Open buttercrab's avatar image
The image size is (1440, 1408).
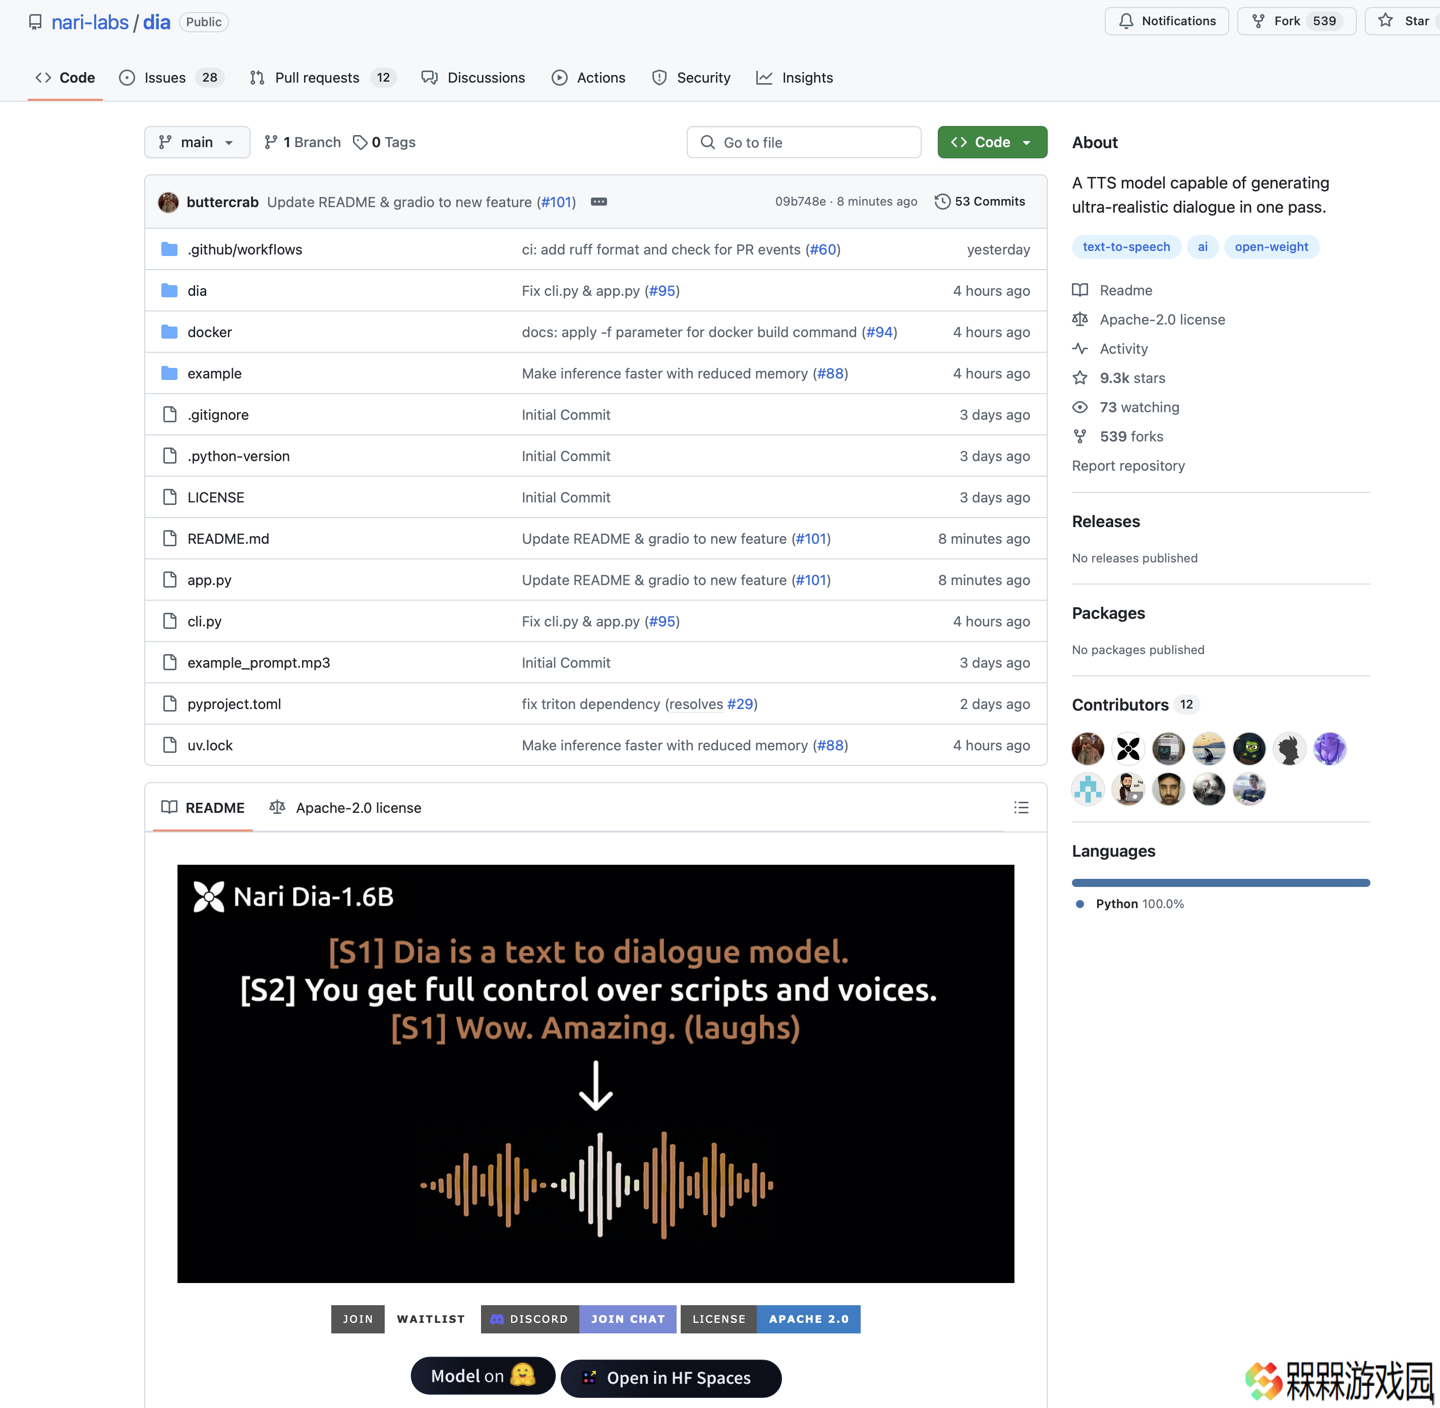(x=168, y=202)
